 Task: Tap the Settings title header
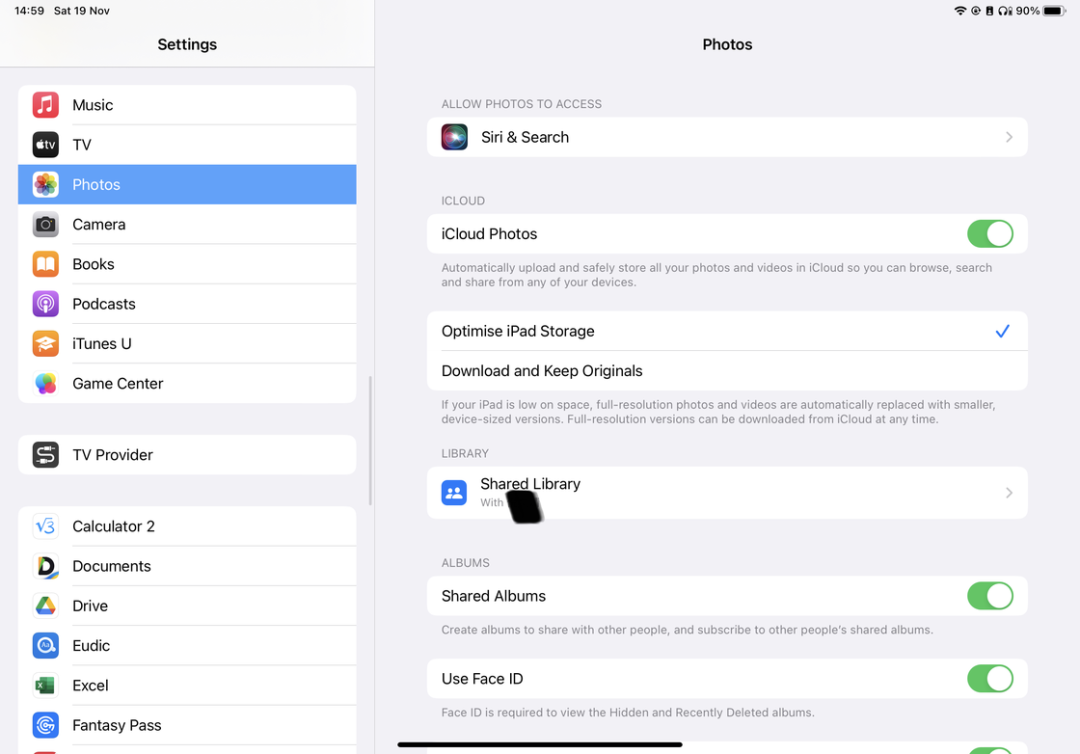(x=187, y=44)
